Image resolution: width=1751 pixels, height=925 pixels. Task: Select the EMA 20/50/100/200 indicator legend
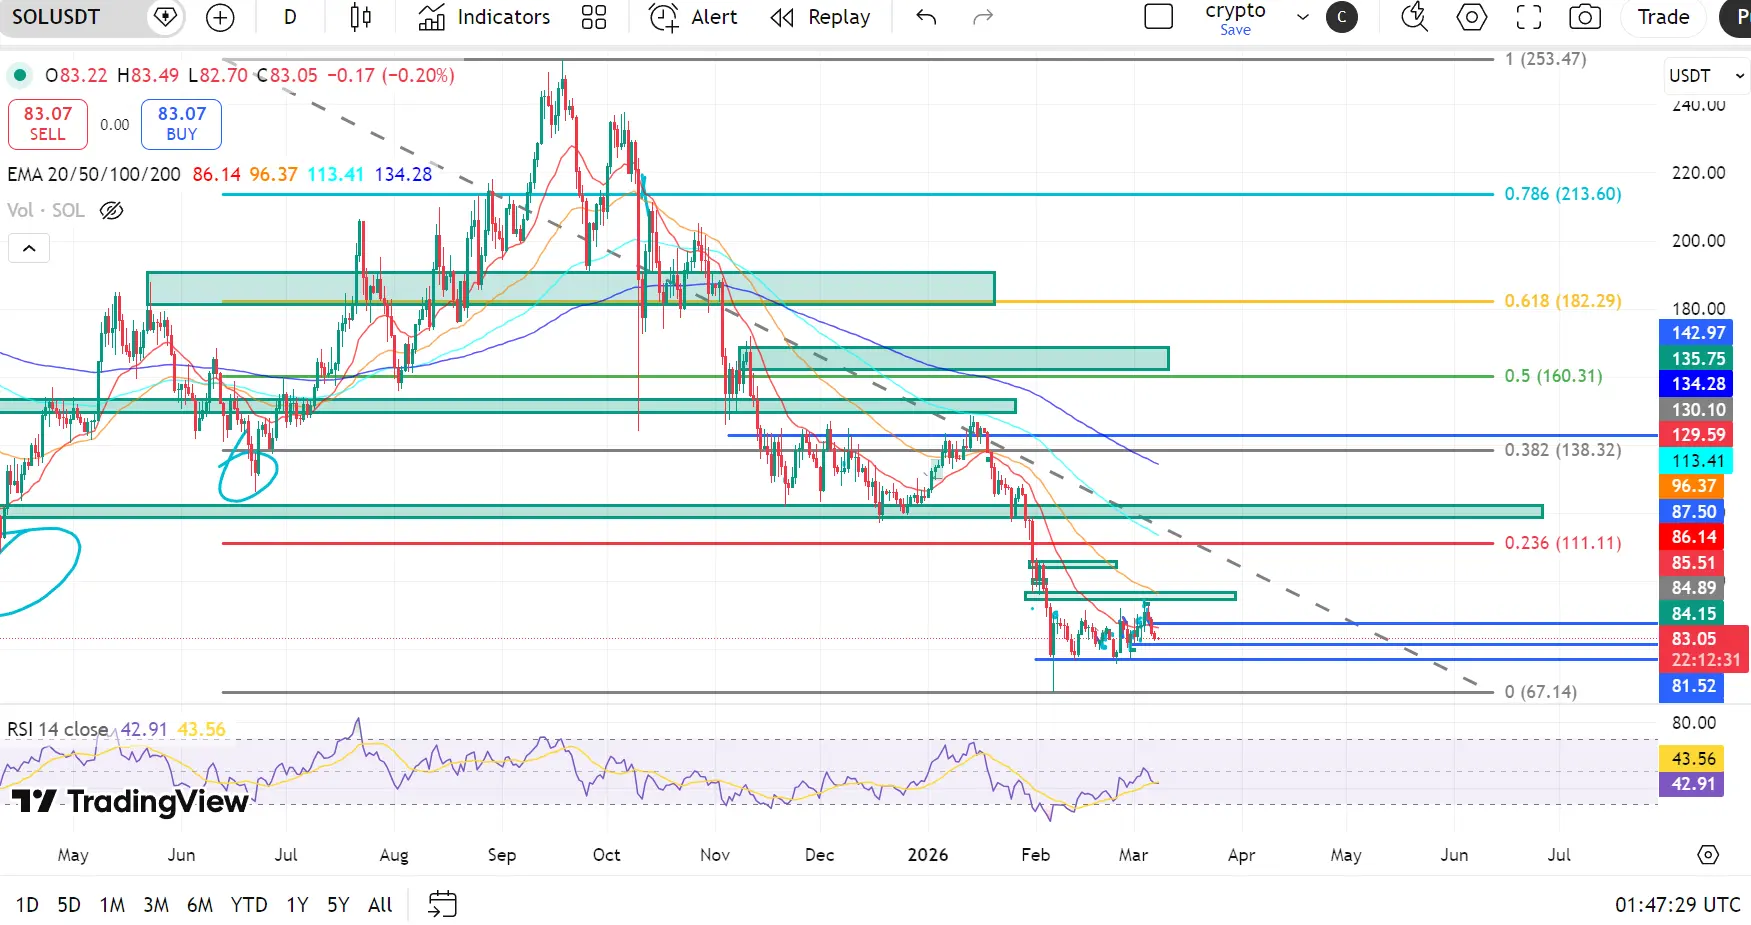[x=94, y=174]
